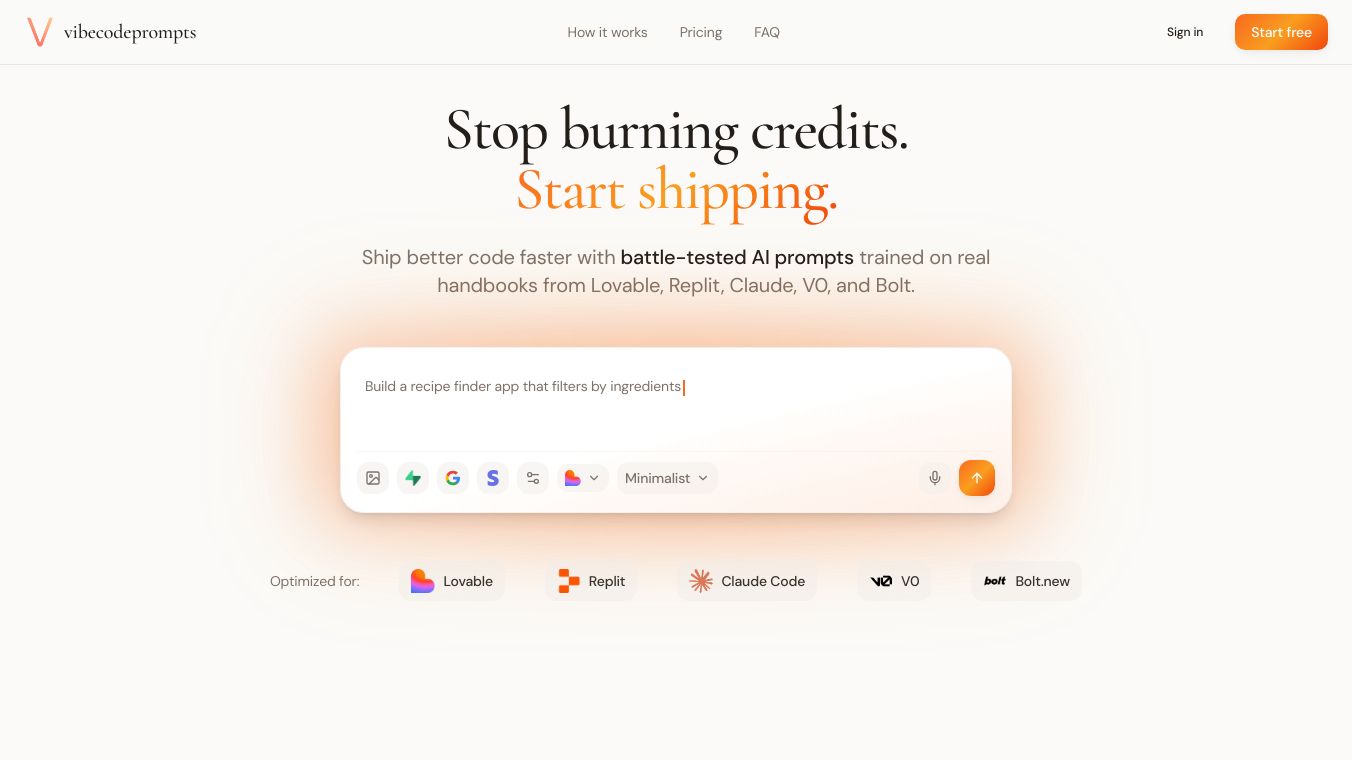Select the Bolt.new platform chip

1026,581
